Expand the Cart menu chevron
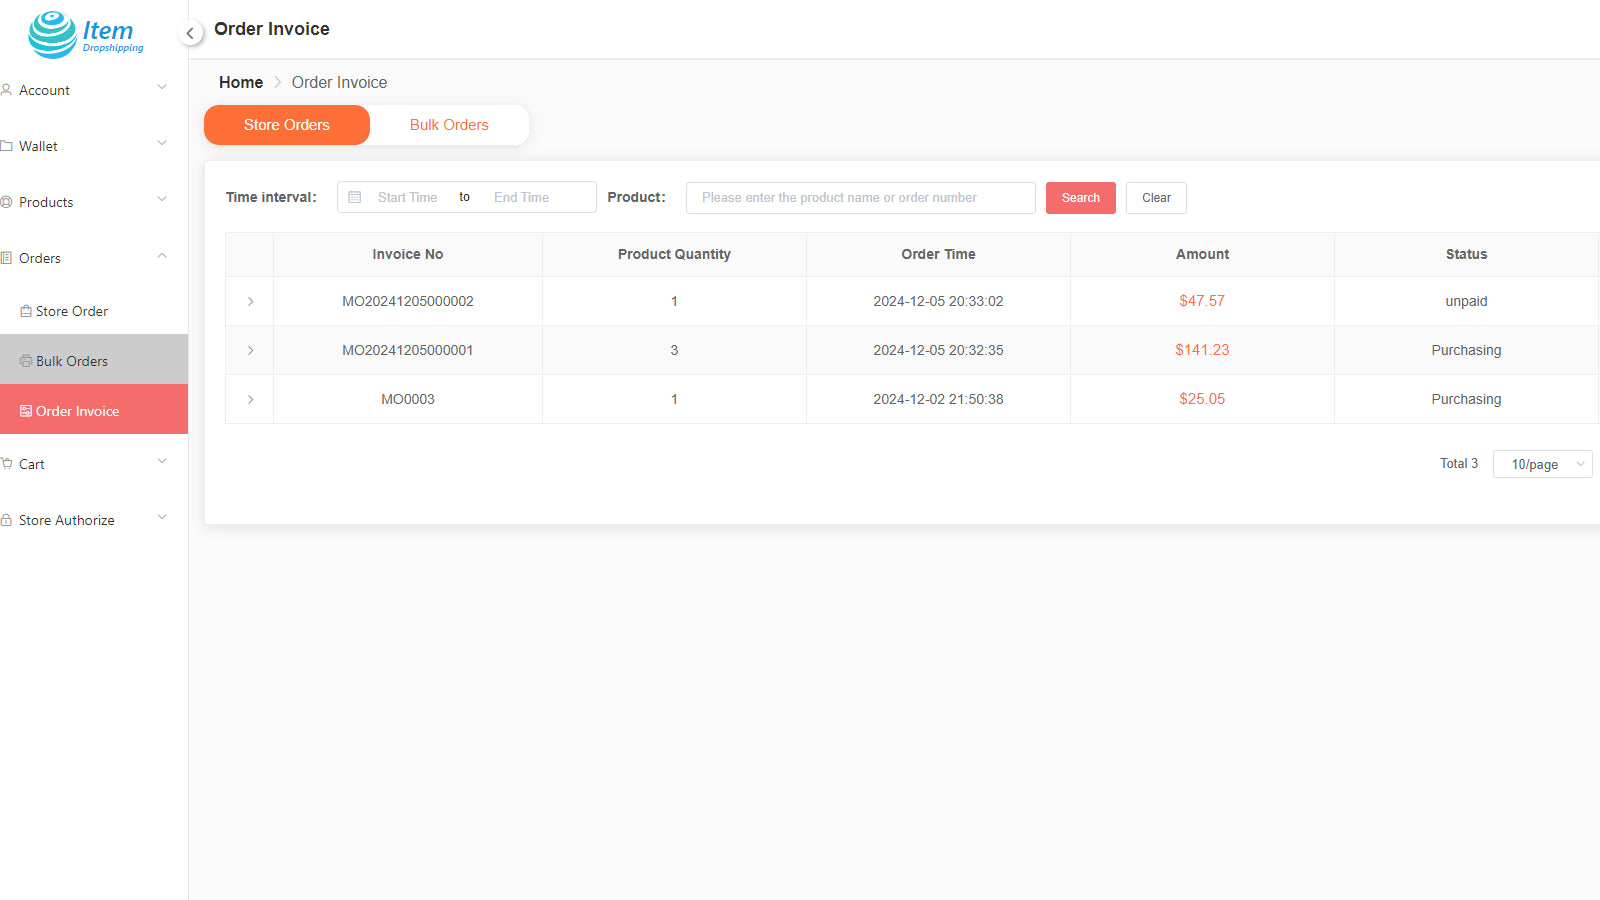1600x900 pixels. [162, 462]
